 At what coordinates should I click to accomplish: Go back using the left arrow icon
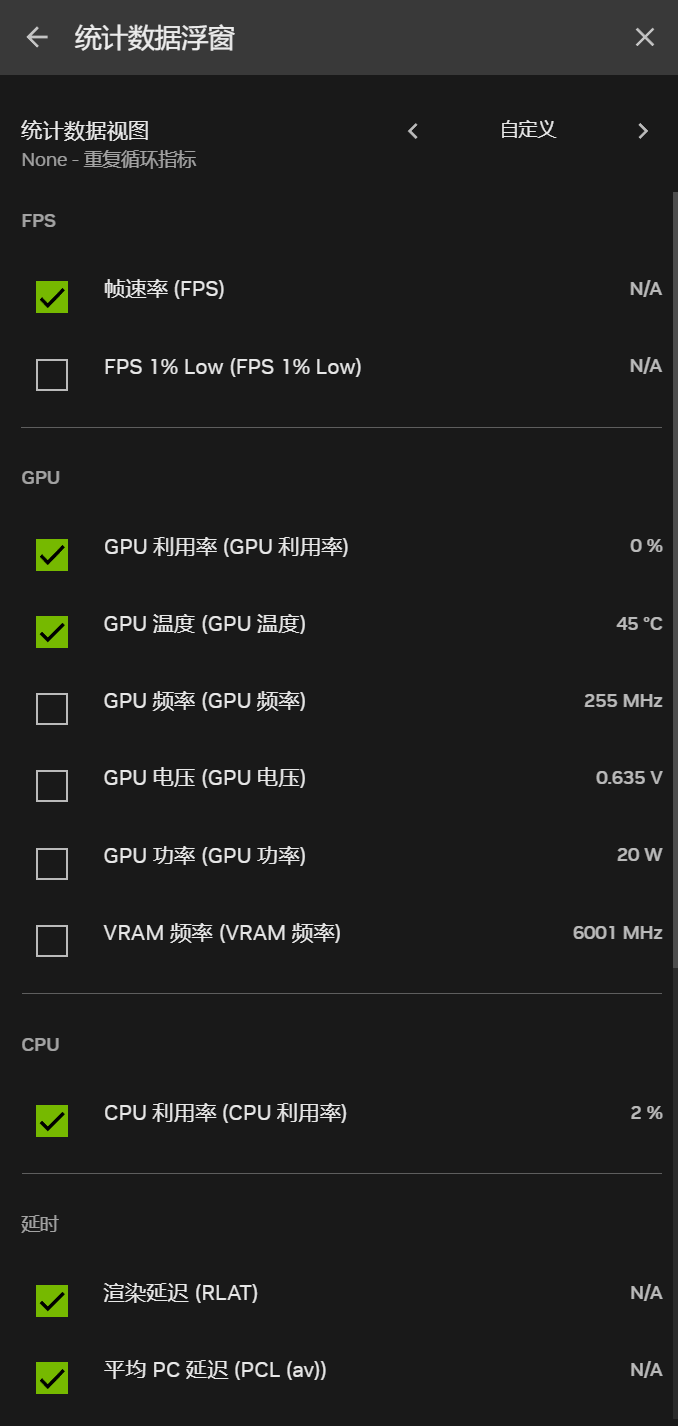(37, 38)
